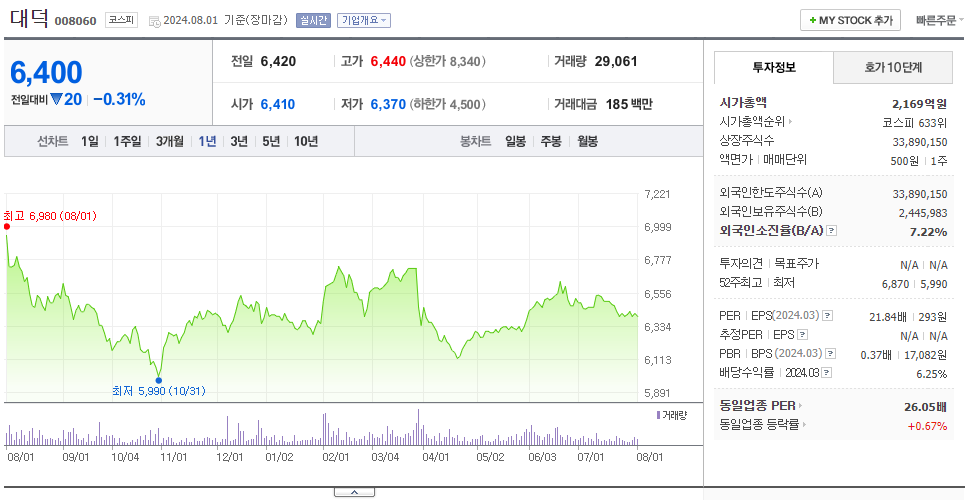The image size is (968, 500).
Task: Show the 일봉 candlestick chart
Action: pos(515,141)
